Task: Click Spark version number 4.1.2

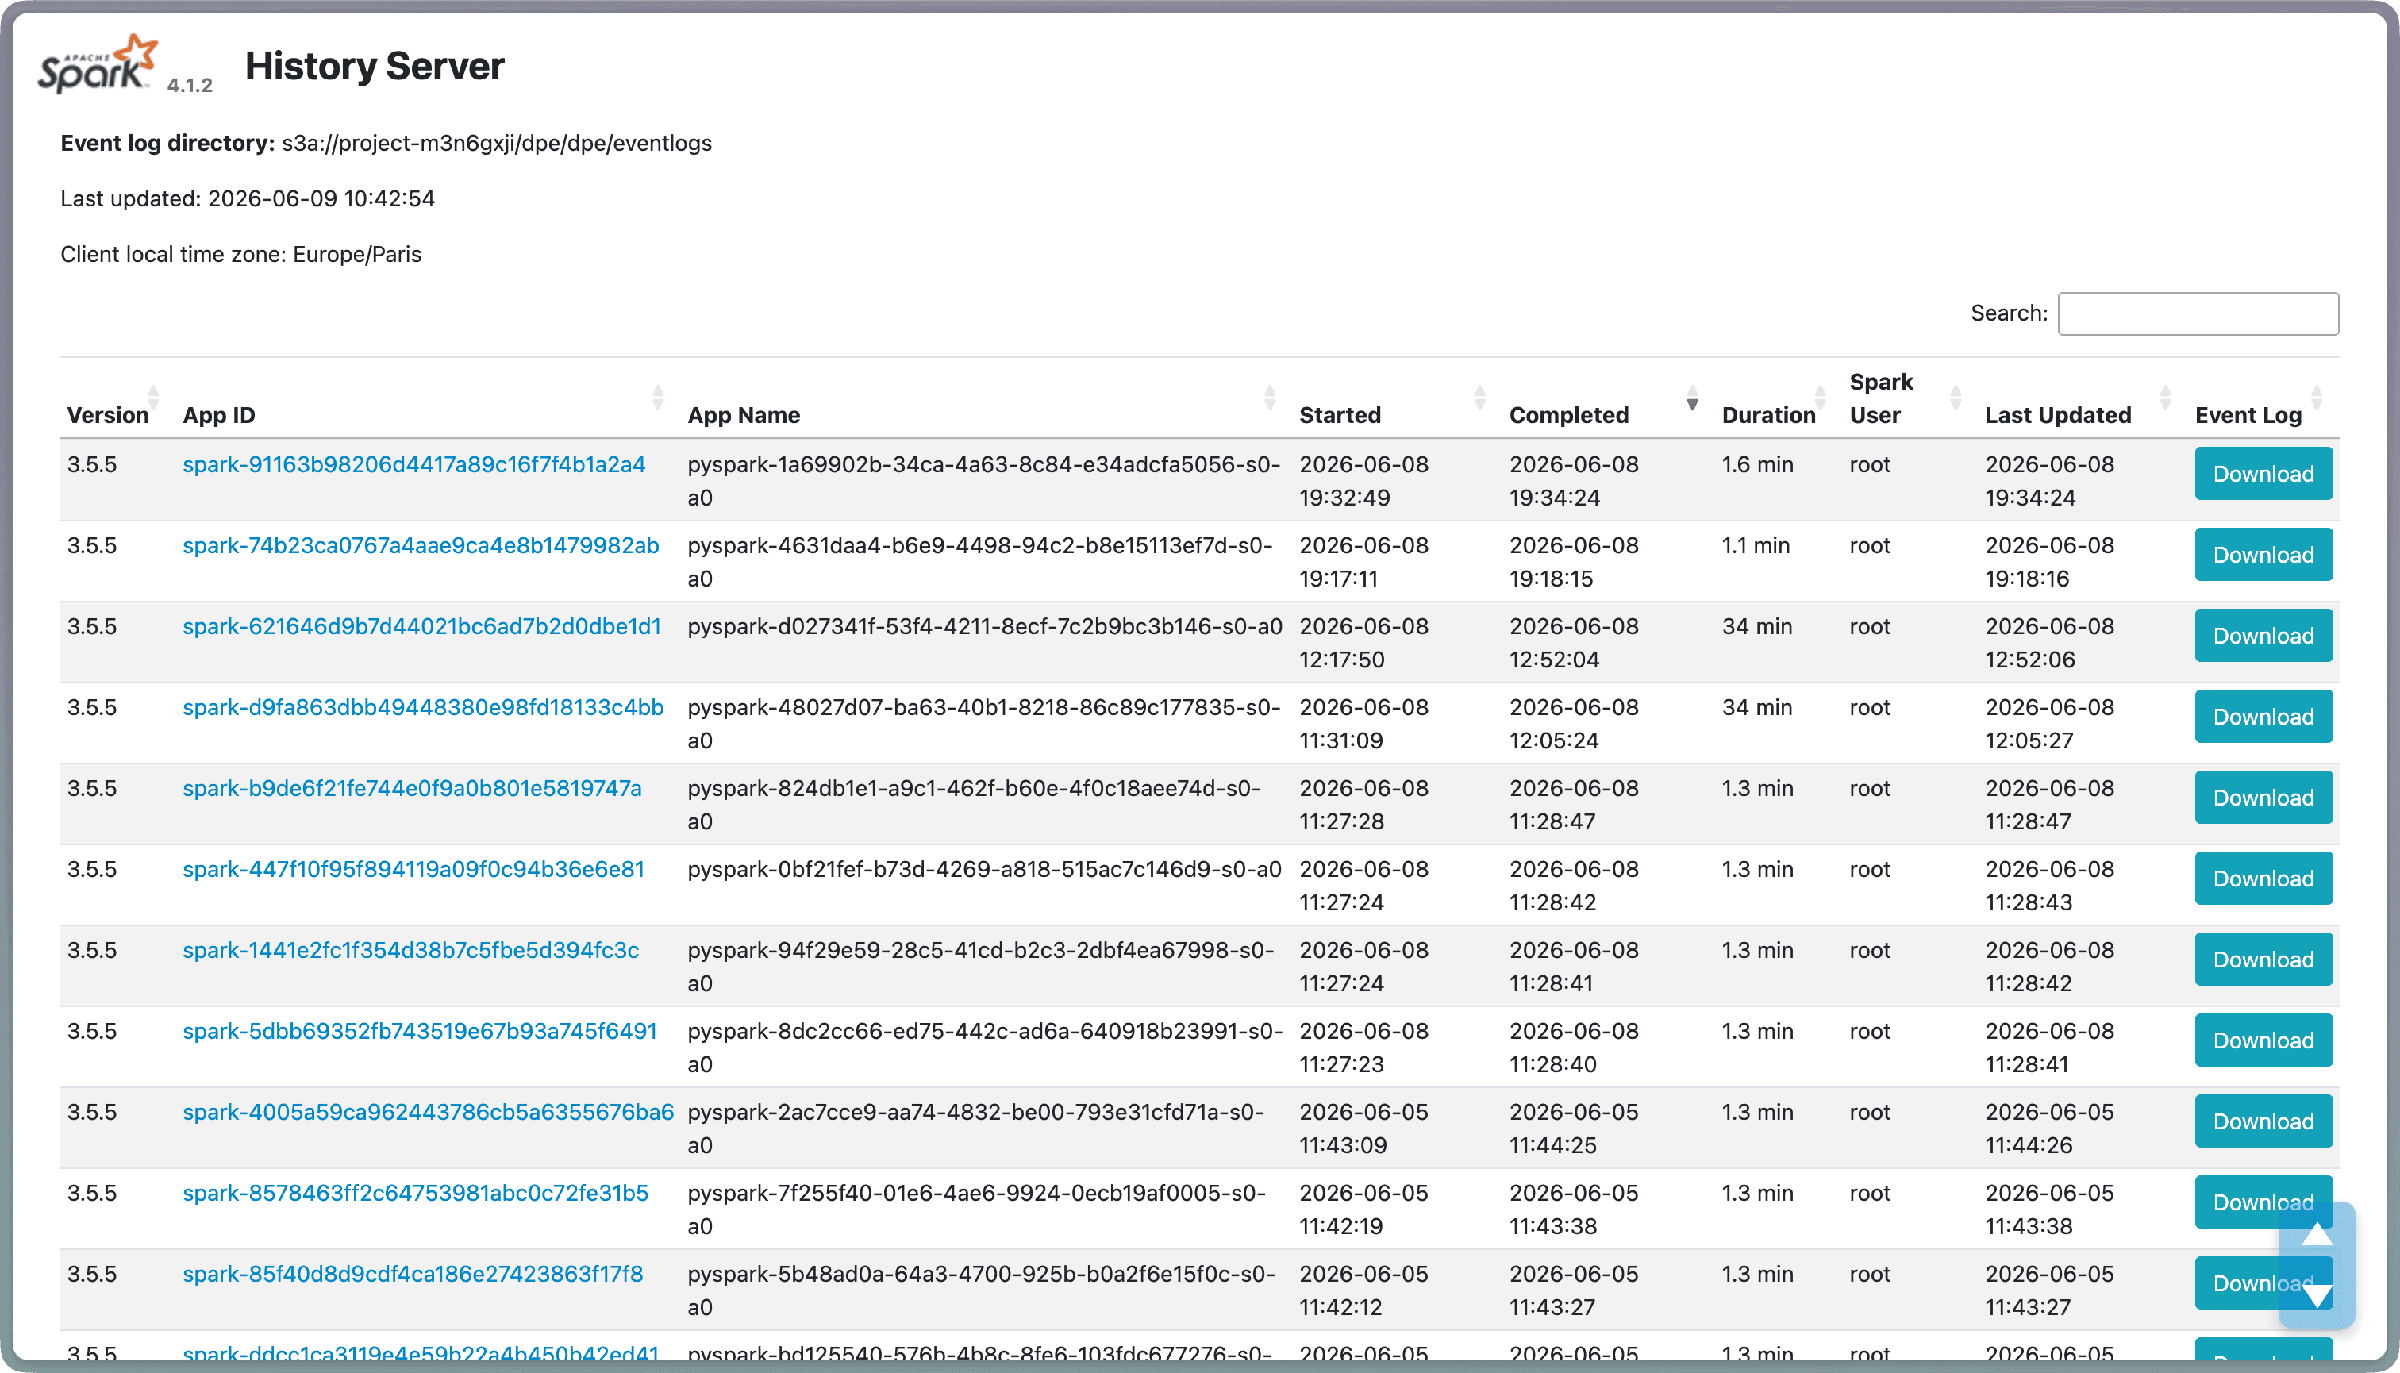Action: click(x=190, y=86)
